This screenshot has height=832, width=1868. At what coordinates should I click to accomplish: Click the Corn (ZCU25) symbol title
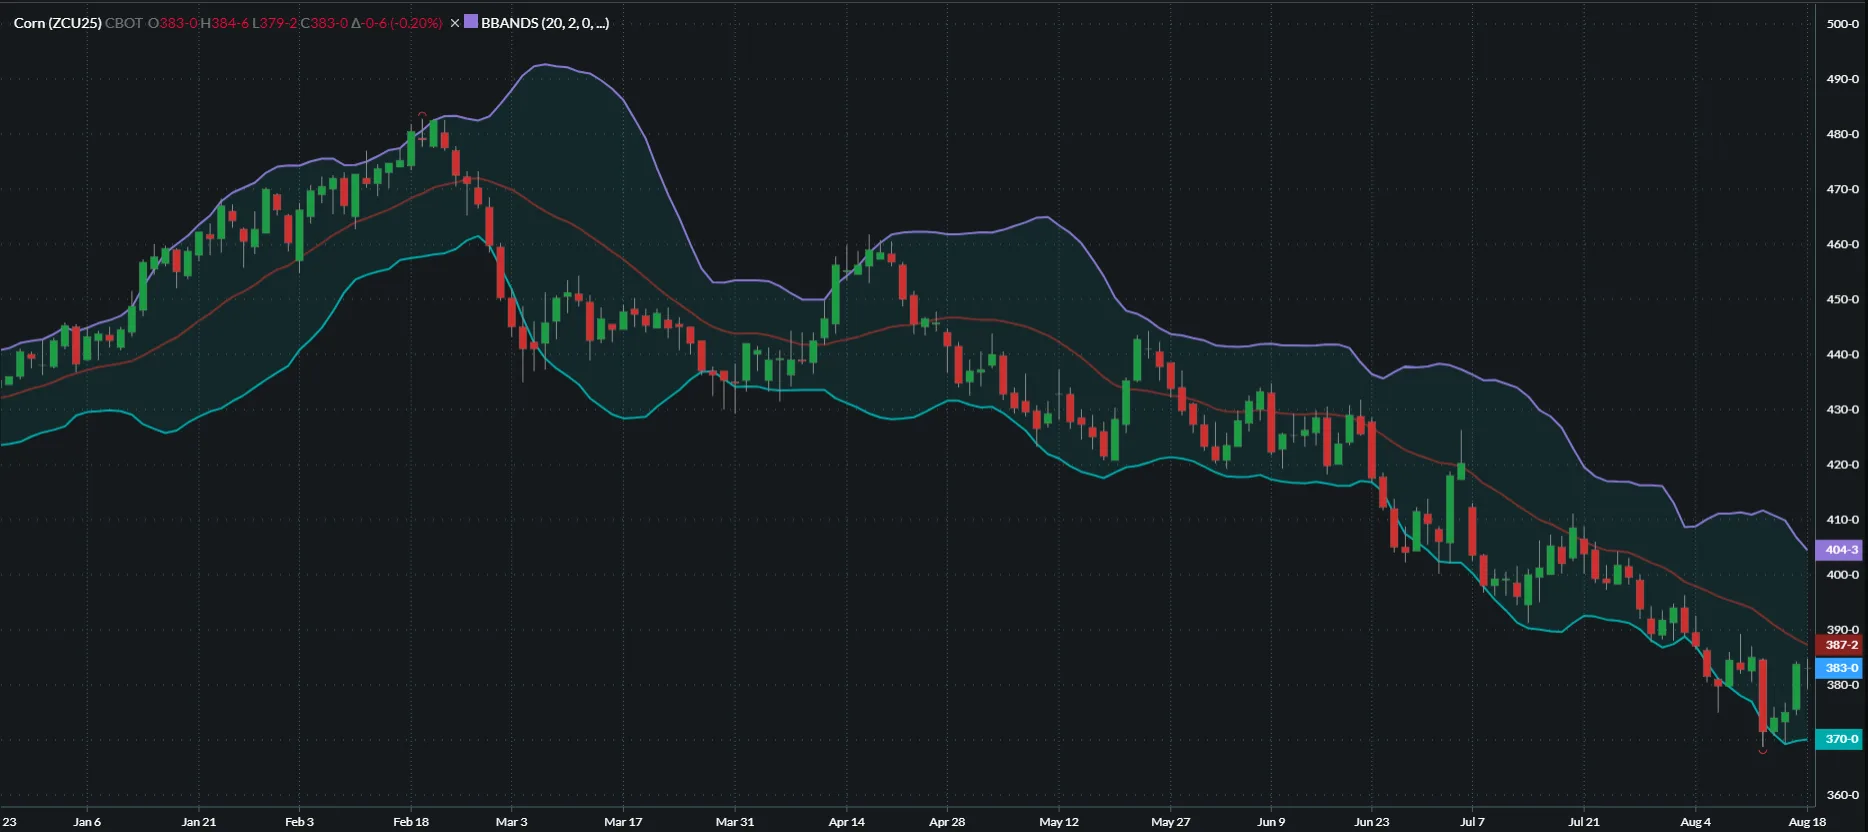(57, 23)
